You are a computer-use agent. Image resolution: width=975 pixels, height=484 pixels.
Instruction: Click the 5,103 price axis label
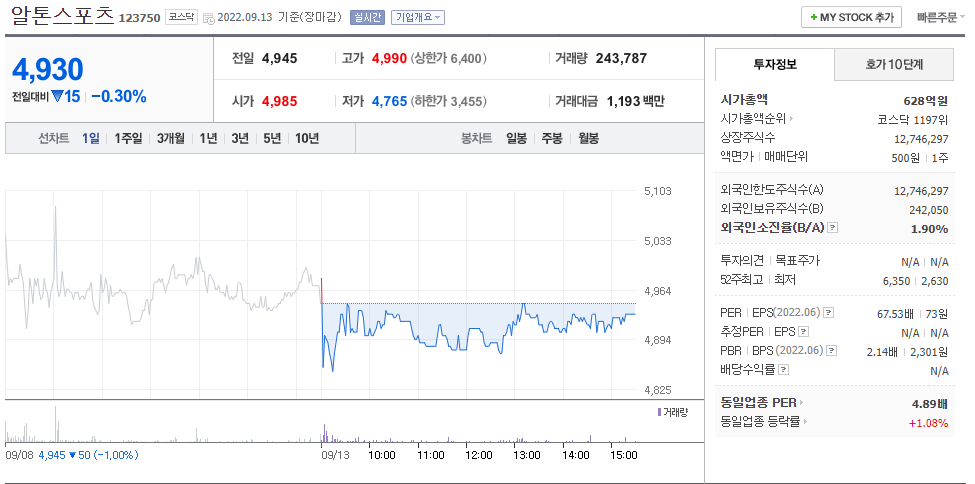click(658, 191)
